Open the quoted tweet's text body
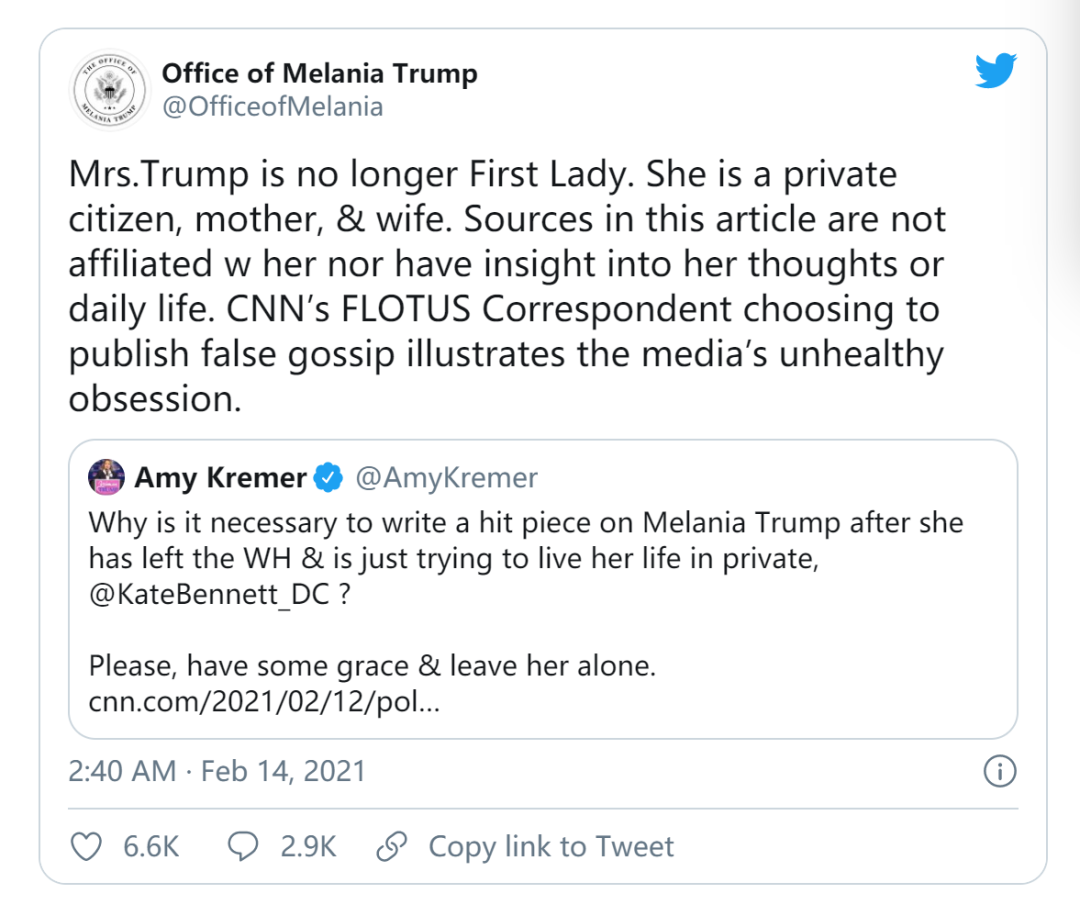The image size is (1080, 916). (526, 612)
